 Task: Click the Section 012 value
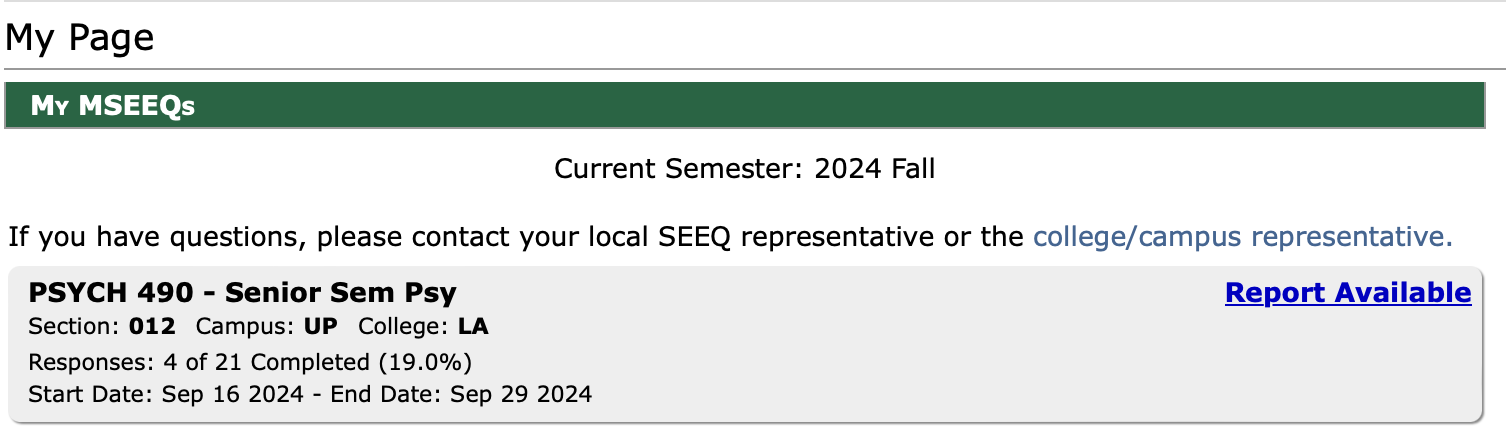(x=152, y=327)
